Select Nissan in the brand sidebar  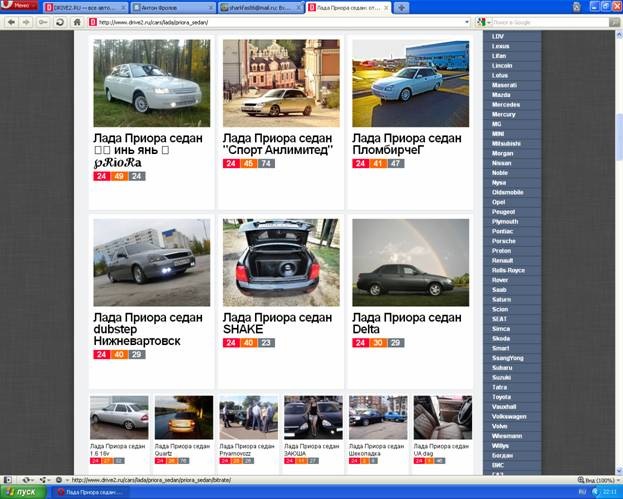pyautogui.click(x=501, y=163)
